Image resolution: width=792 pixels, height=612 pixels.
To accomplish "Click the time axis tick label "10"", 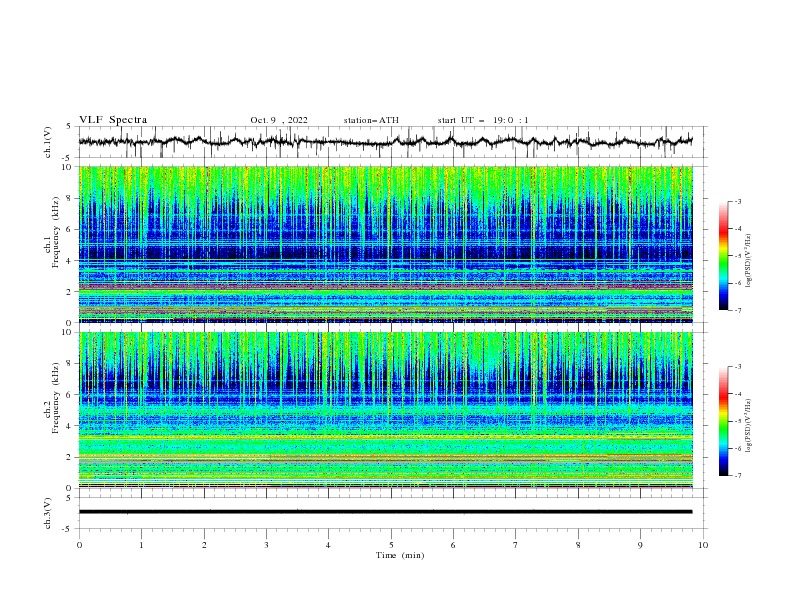I will [x=703, y=545].
